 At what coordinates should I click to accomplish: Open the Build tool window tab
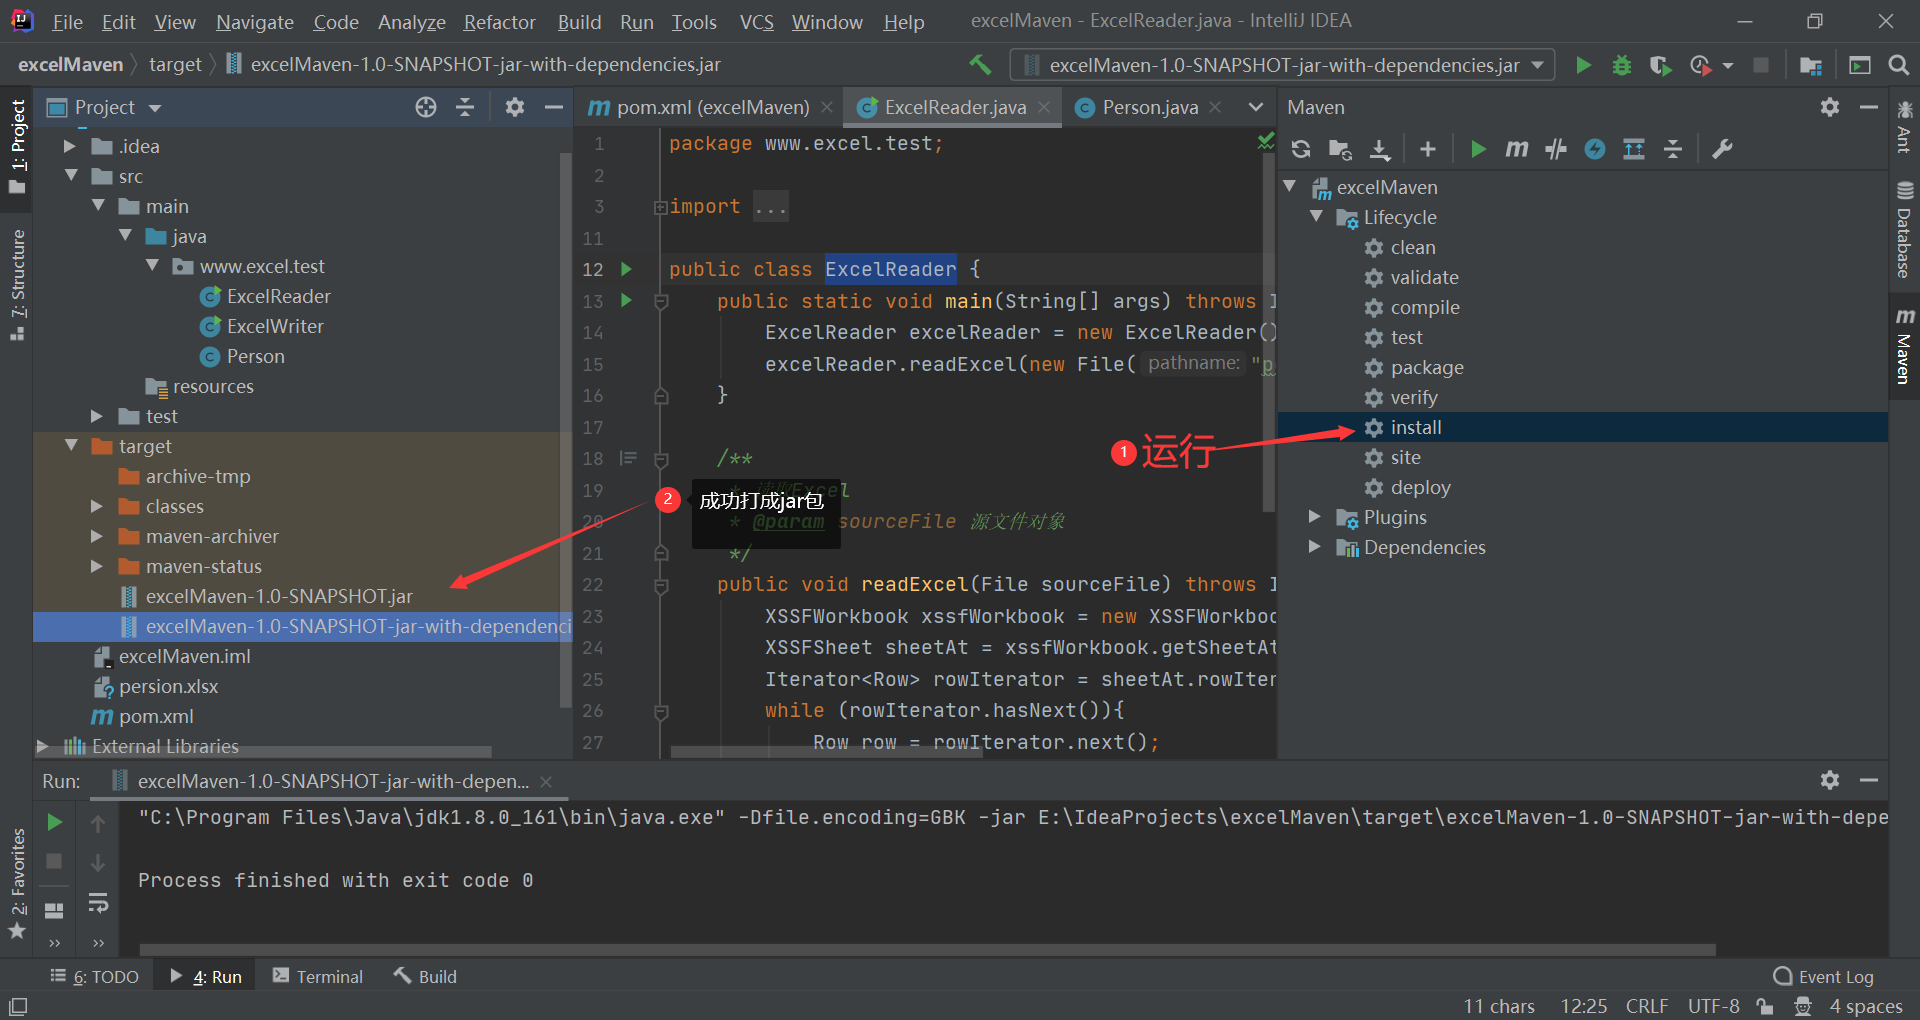point(425,977)
